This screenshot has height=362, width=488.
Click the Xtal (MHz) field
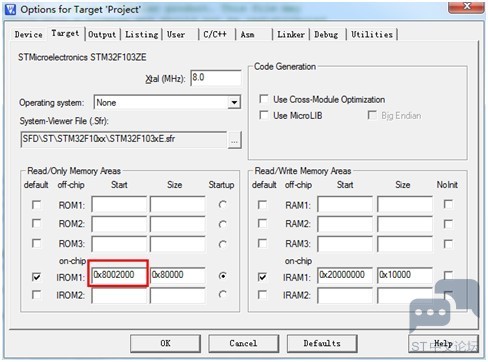click(x=216, y=78)
